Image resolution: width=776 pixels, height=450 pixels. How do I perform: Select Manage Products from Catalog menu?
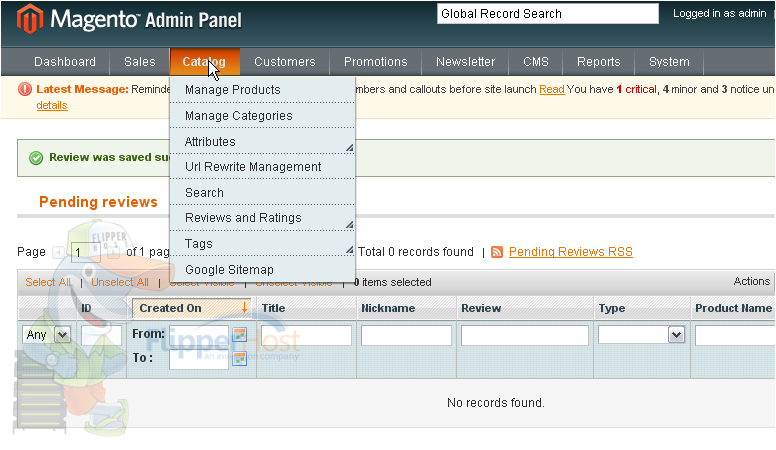262,90
